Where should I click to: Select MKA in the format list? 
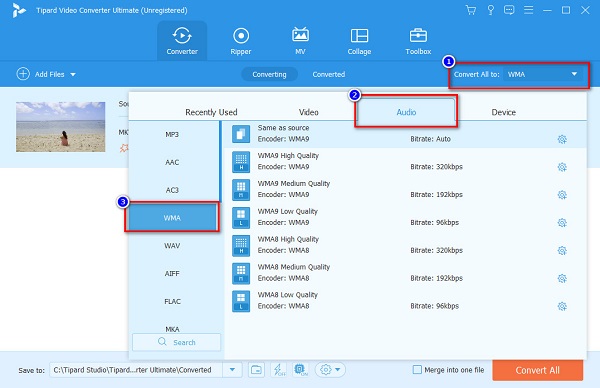tap(172, 329)
